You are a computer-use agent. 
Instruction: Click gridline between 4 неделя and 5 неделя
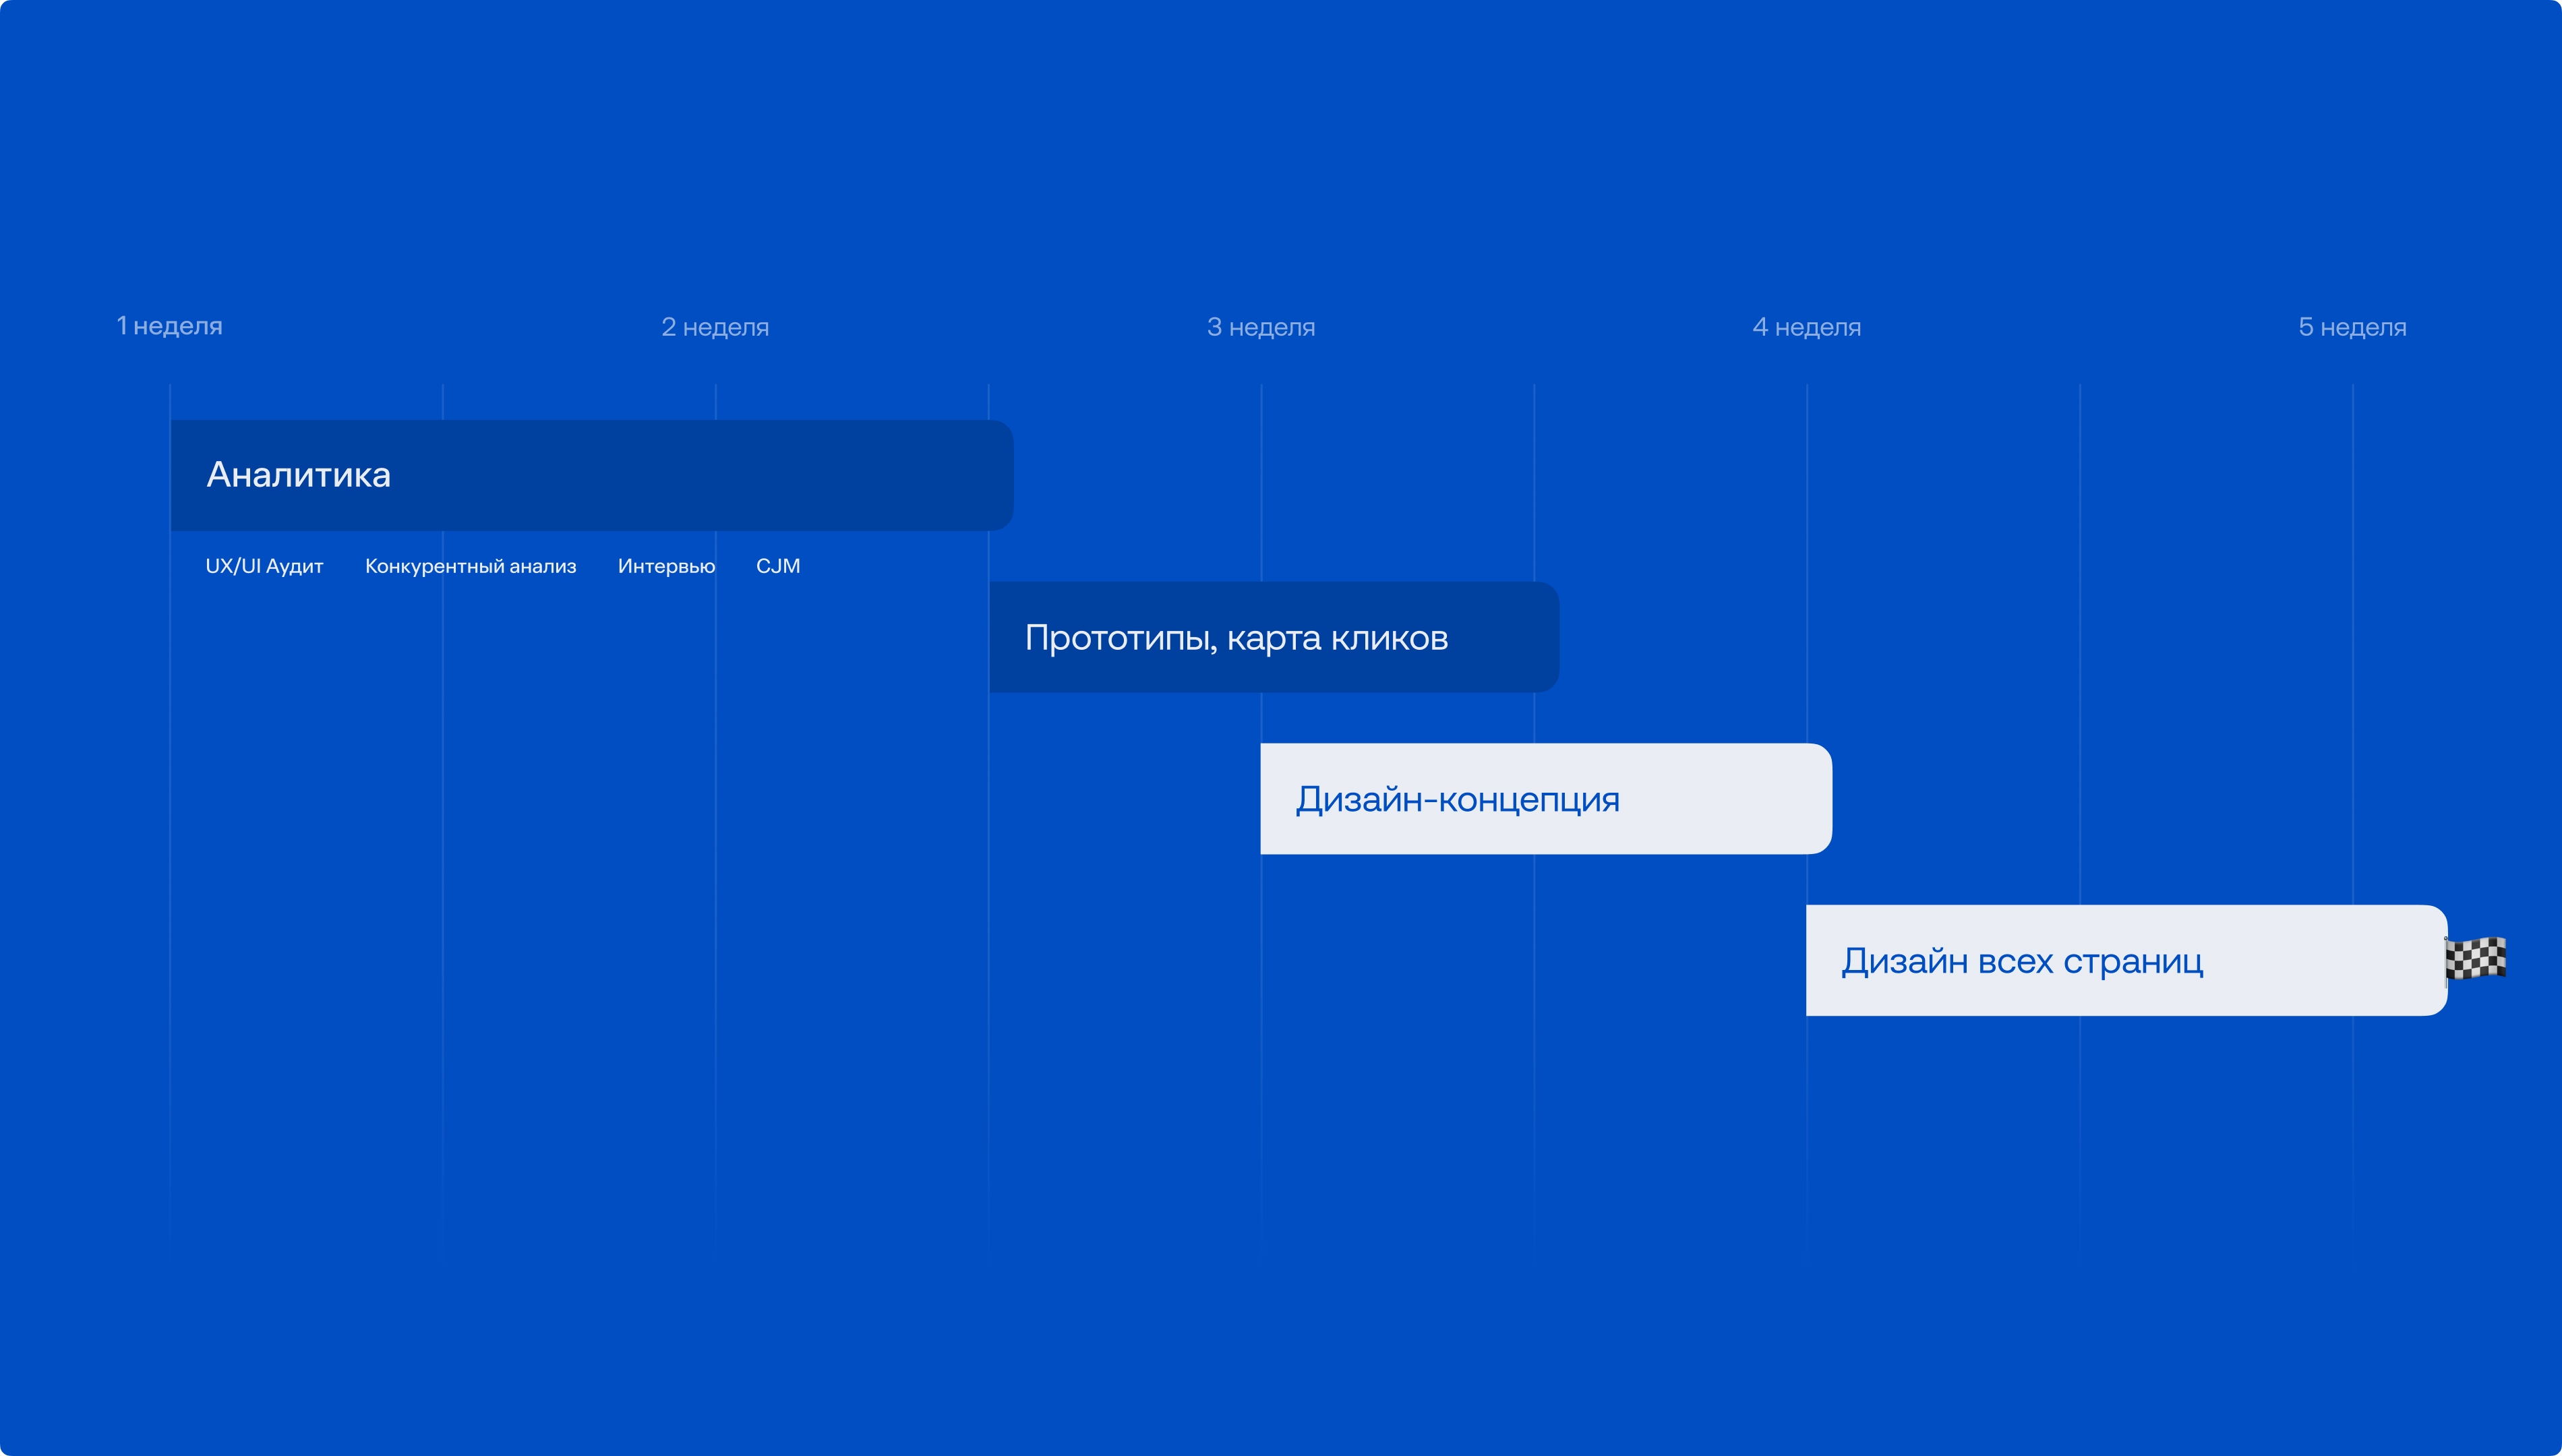2080,700
